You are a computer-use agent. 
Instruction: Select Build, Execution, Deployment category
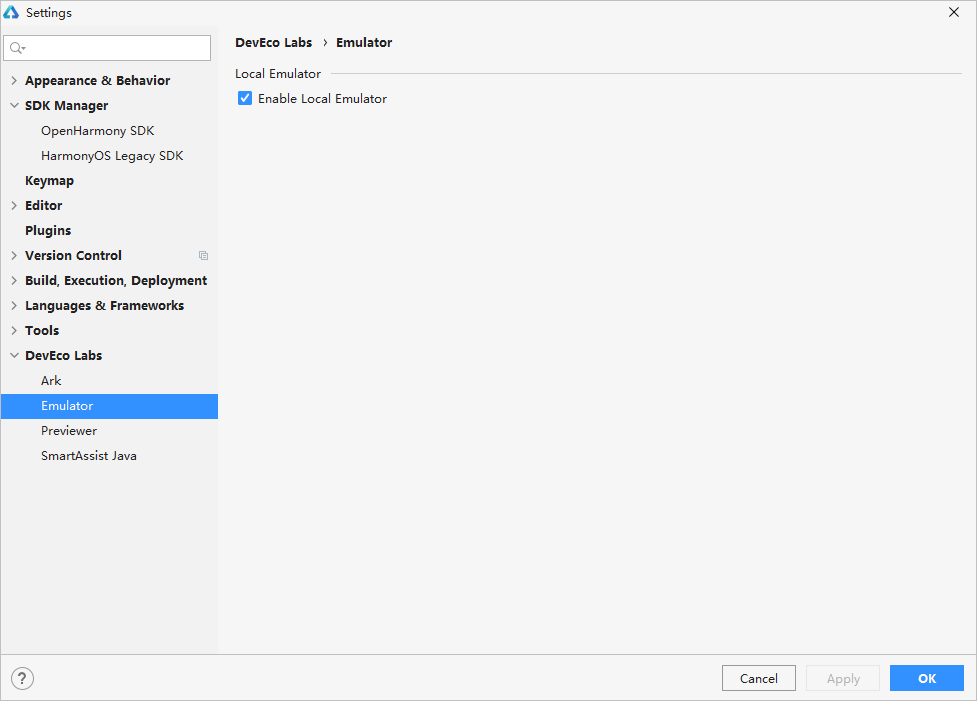coord(116,280)
